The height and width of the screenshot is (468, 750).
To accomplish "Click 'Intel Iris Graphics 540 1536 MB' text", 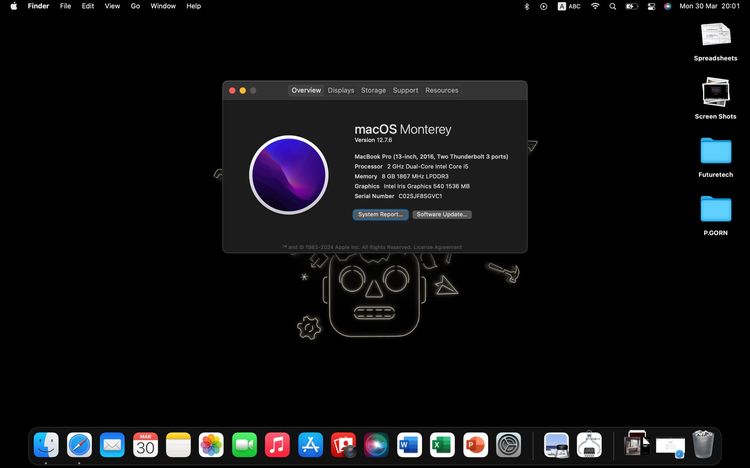I will point(427,186).
